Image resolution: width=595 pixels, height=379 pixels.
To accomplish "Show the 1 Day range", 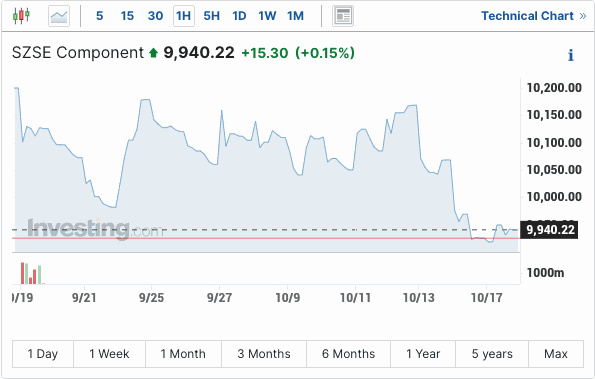I will [43, 354].
